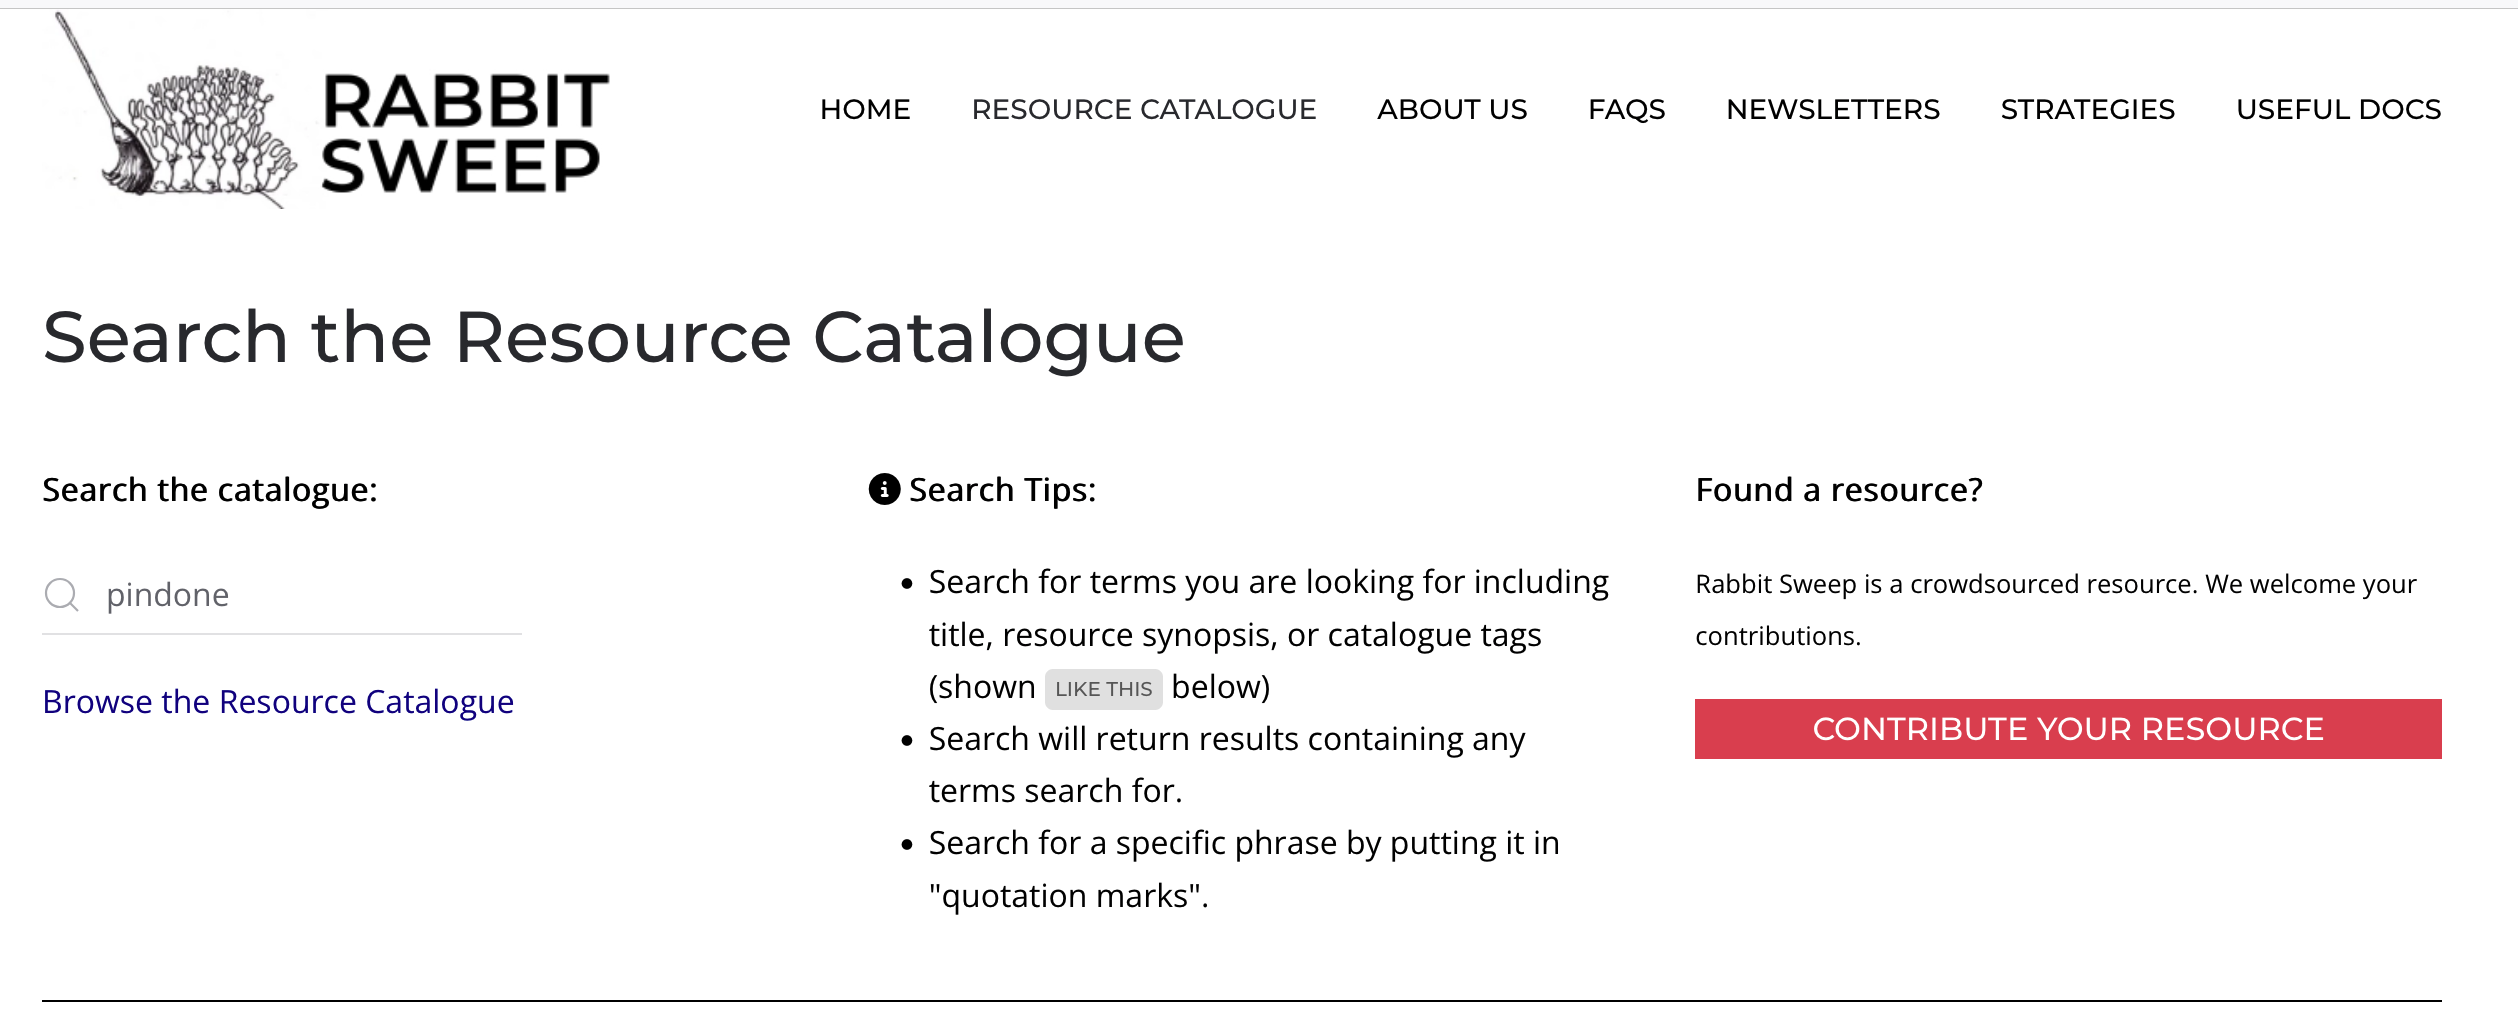Click the Search the Resource Catalogue heading

click(613, 338)
